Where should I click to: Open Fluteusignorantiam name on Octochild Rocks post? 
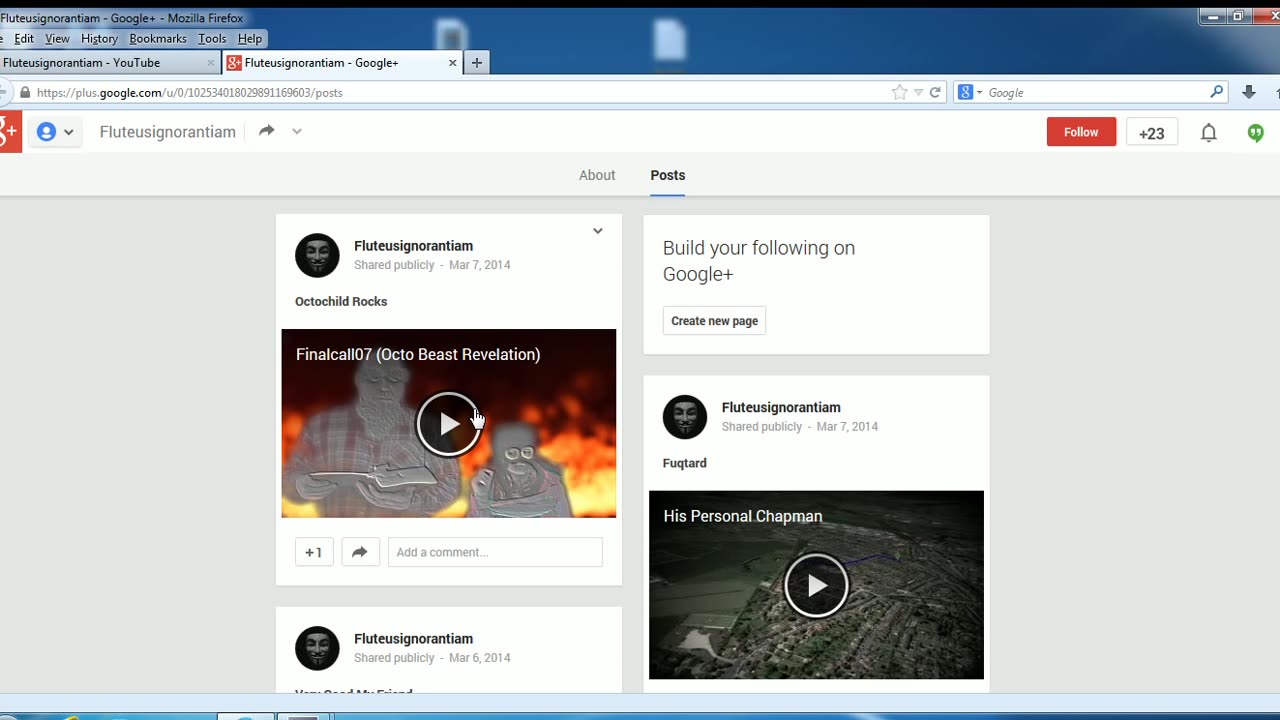tap(413, 246)
